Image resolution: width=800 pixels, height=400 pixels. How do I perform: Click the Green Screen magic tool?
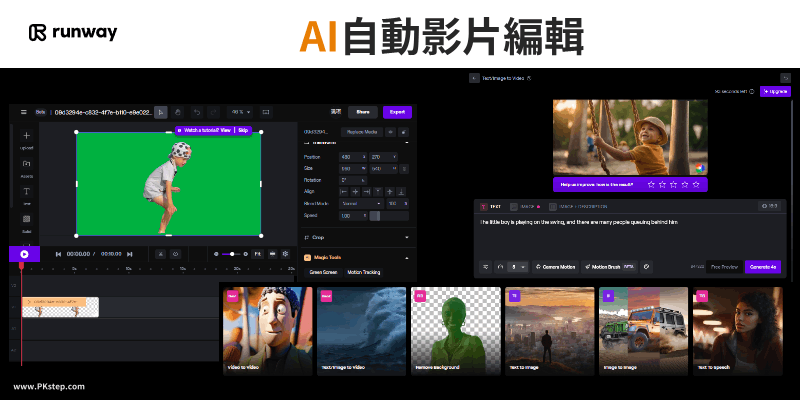pyautogui.click(x=323, y=272)
